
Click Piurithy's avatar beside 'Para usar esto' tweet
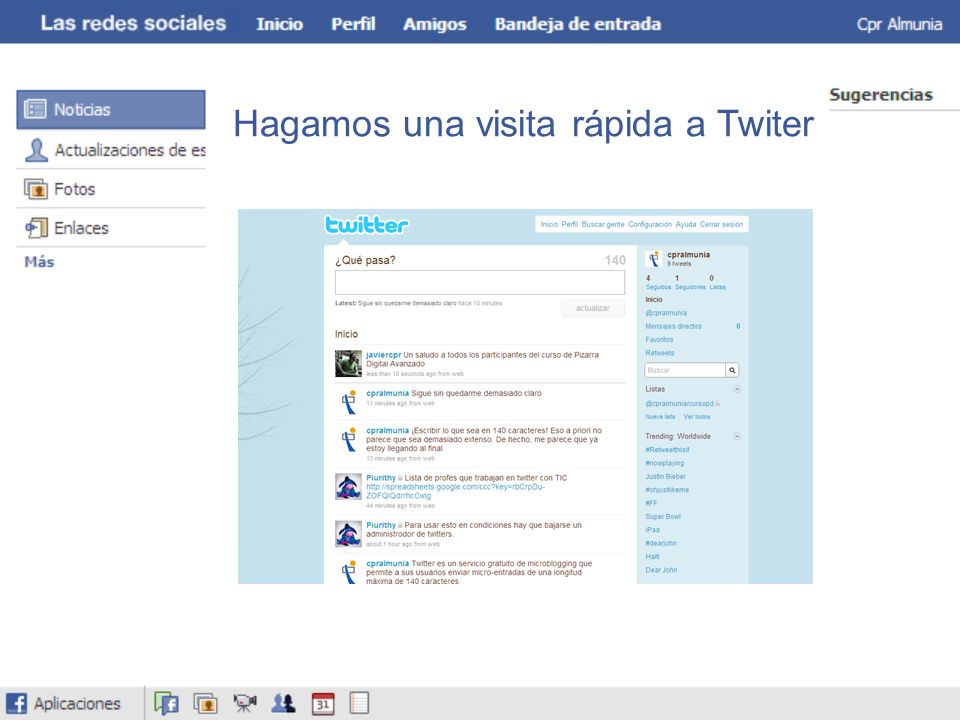pyautogui.click(x=348, y=534)
